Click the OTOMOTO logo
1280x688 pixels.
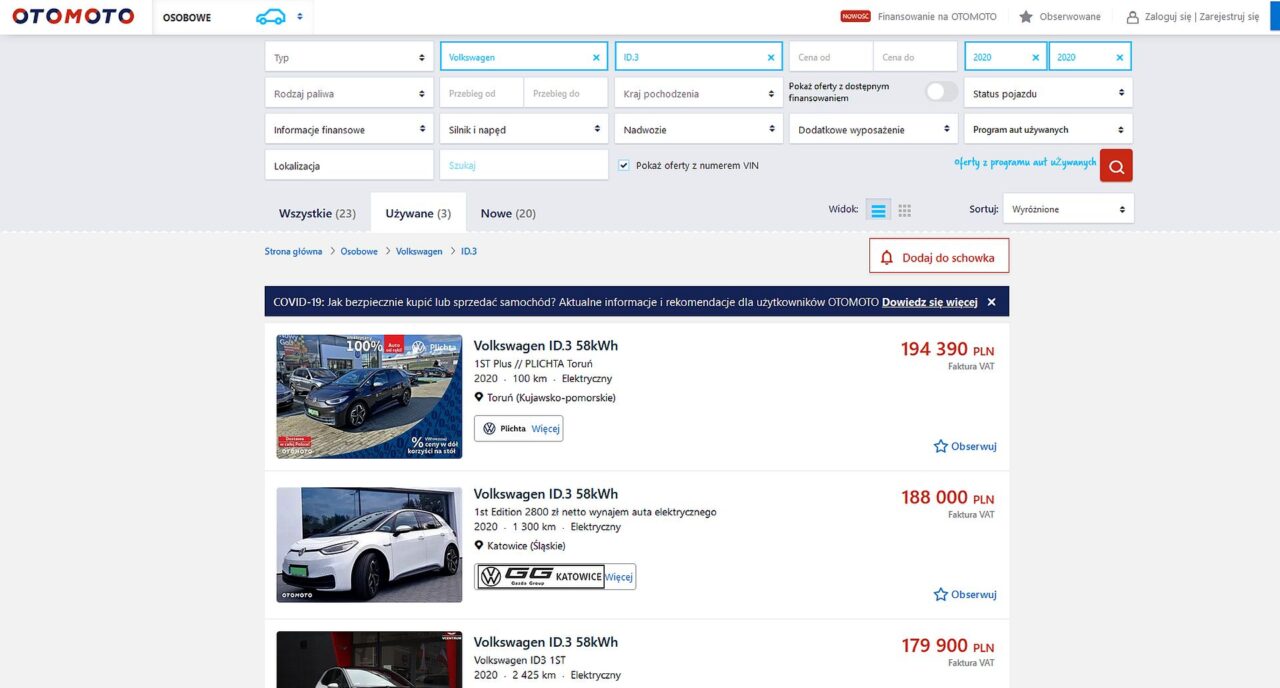pos(73,16)
